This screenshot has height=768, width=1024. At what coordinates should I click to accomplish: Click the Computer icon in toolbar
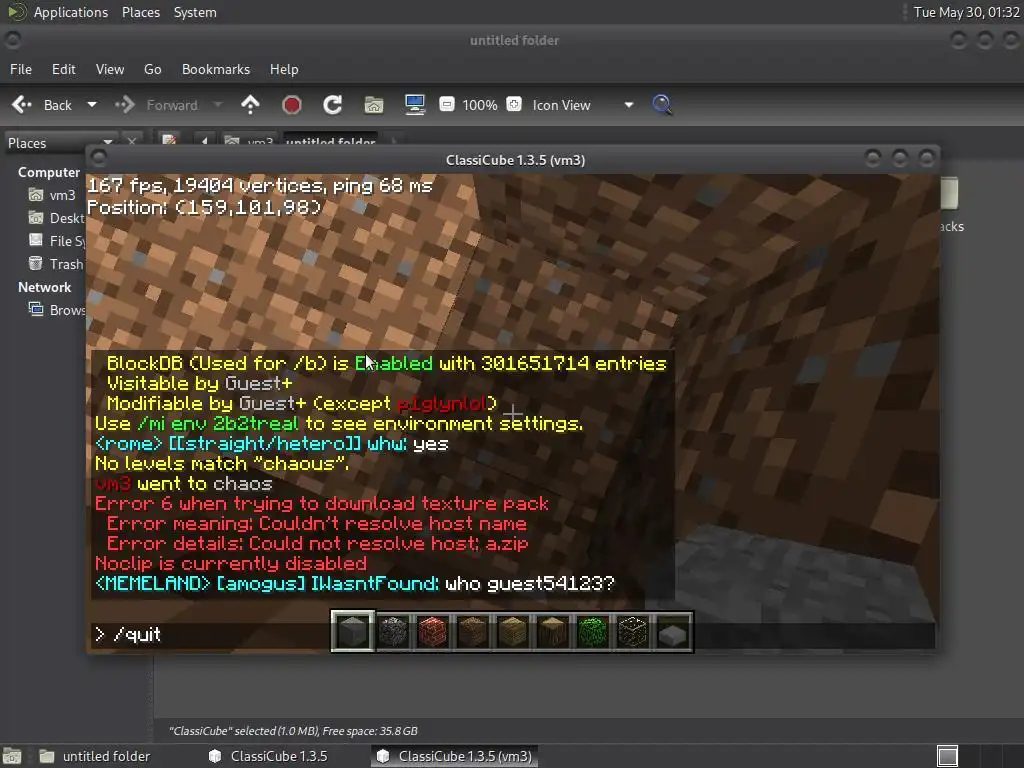point(415,104)
